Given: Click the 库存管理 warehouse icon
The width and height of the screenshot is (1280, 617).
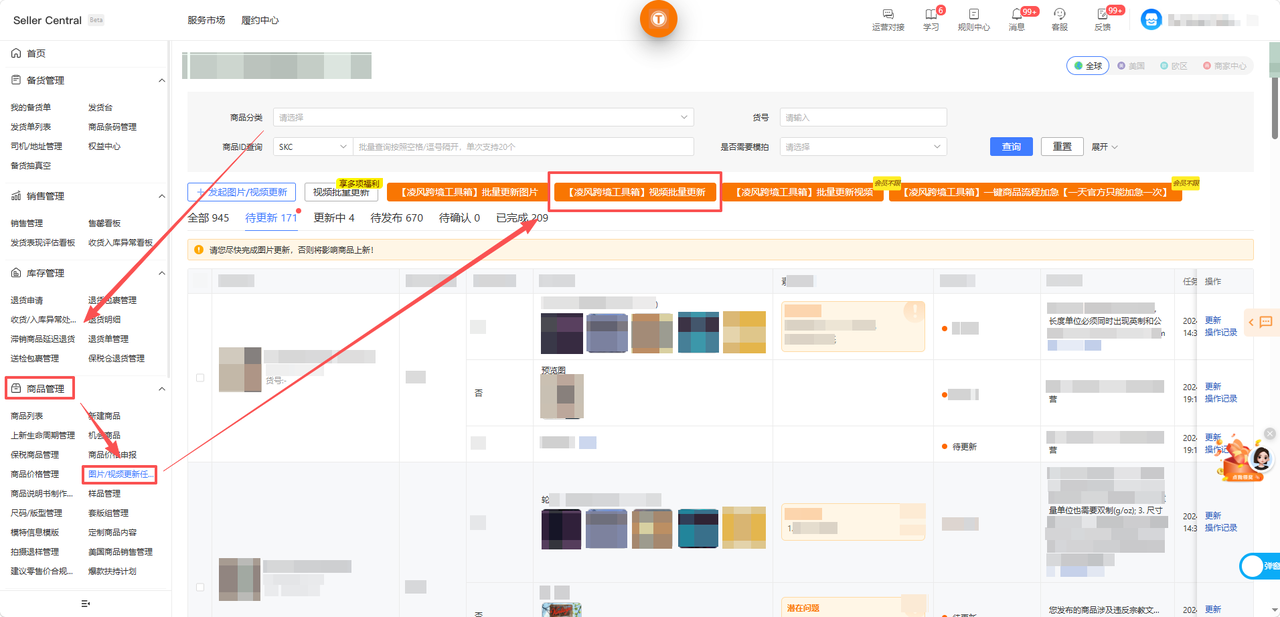Looking at the screenshot, I should click(x=16, y=273).
